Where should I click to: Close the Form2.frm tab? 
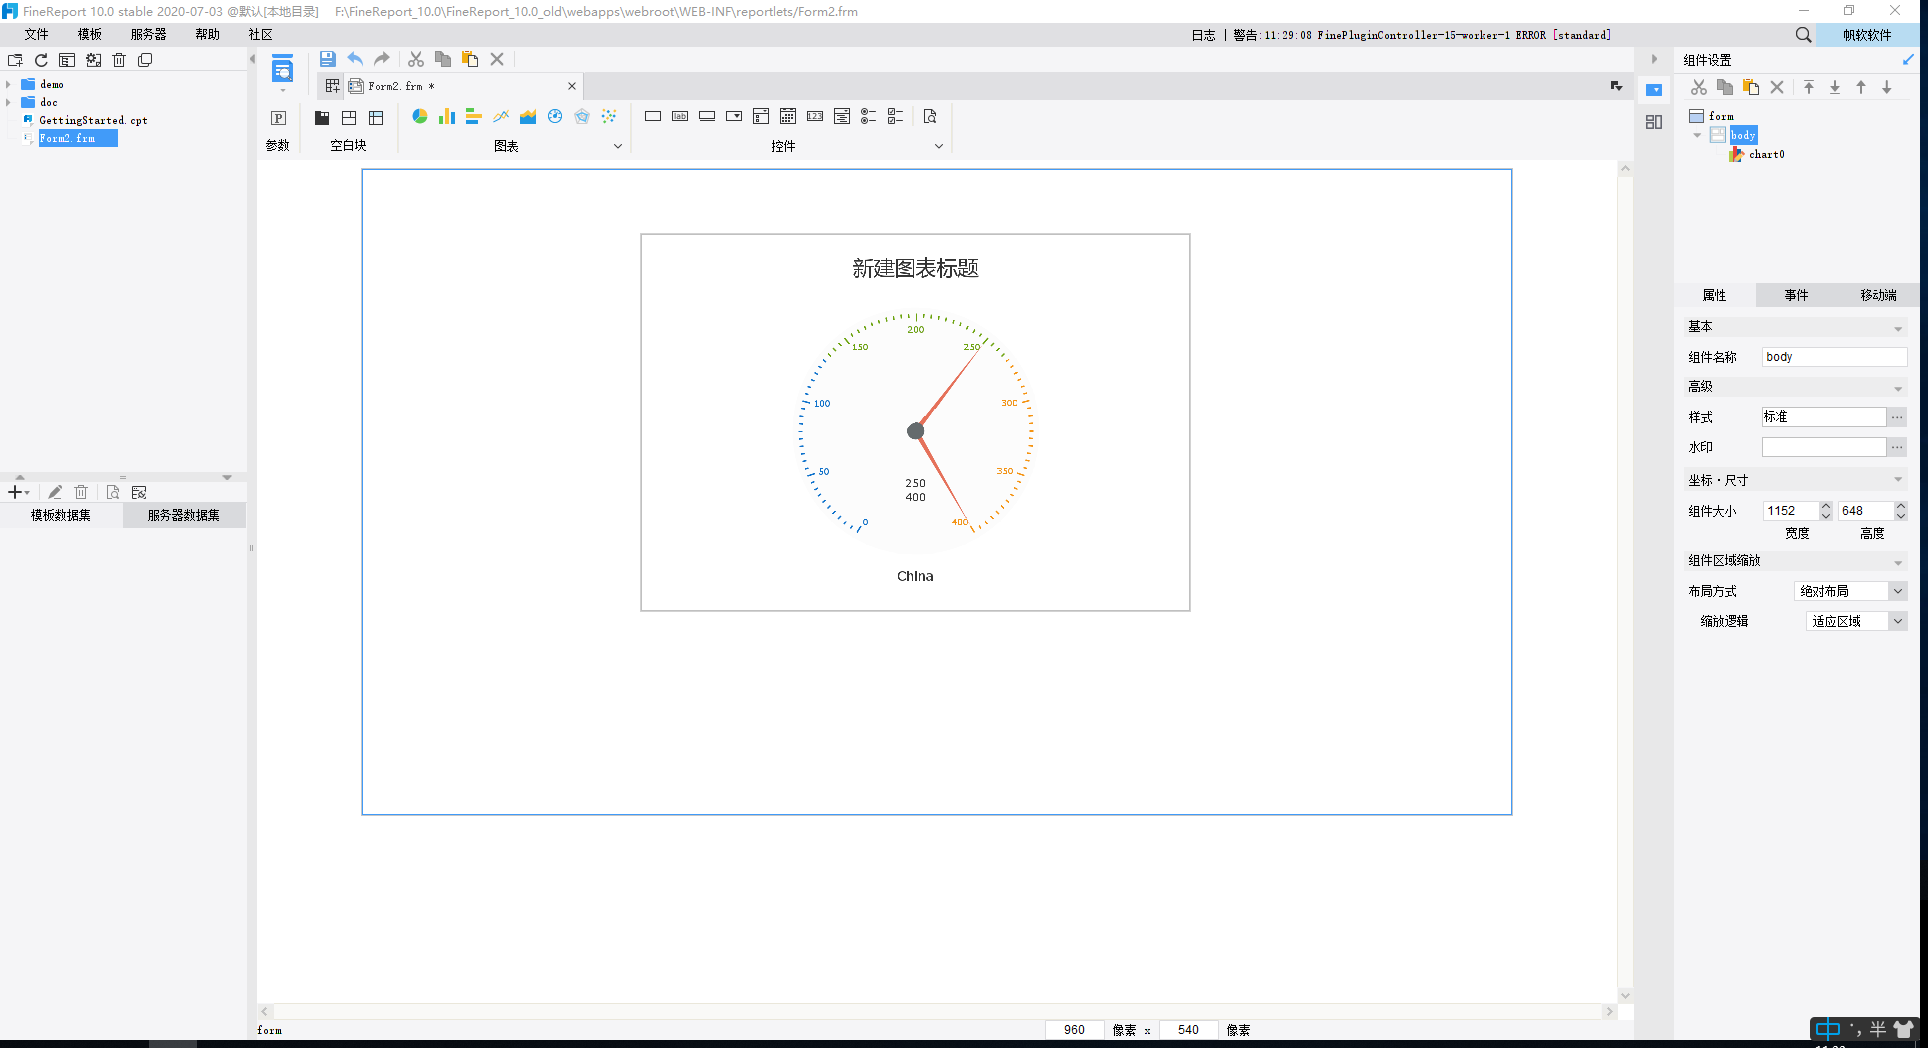click(572, 86)
